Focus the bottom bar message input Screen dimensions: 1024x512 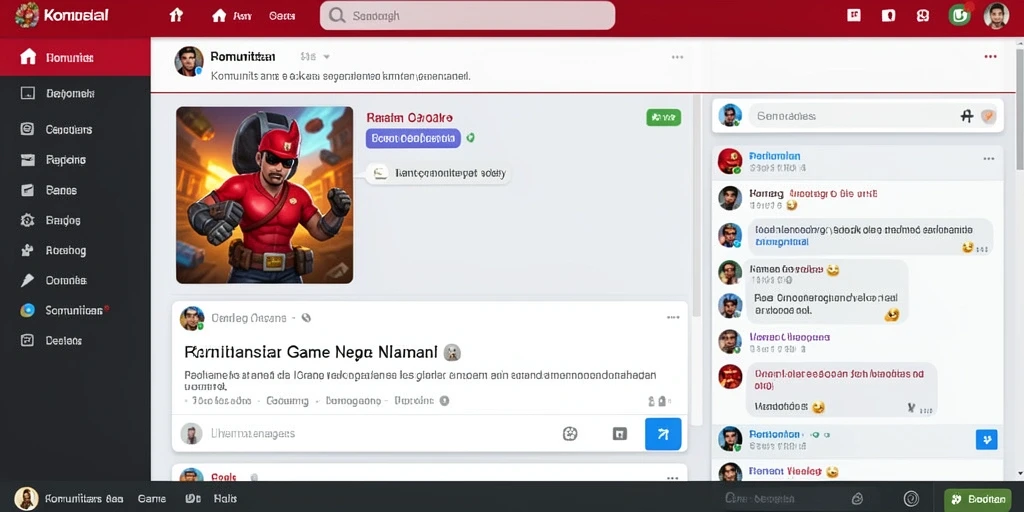click(793, 499)
